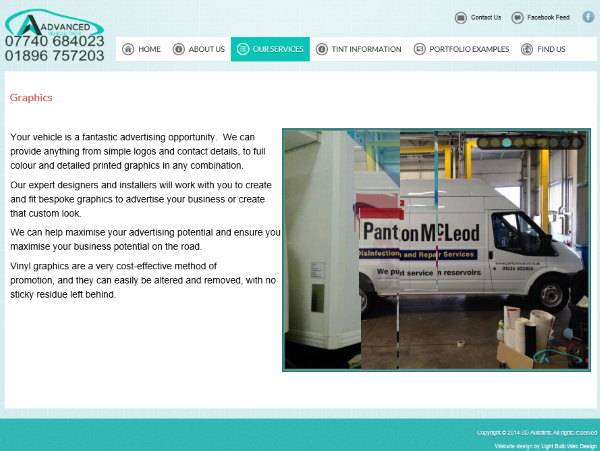Click the Contact Us text link
The width and height of the screenshot is (600, 451).
click(x=486, y=17)
